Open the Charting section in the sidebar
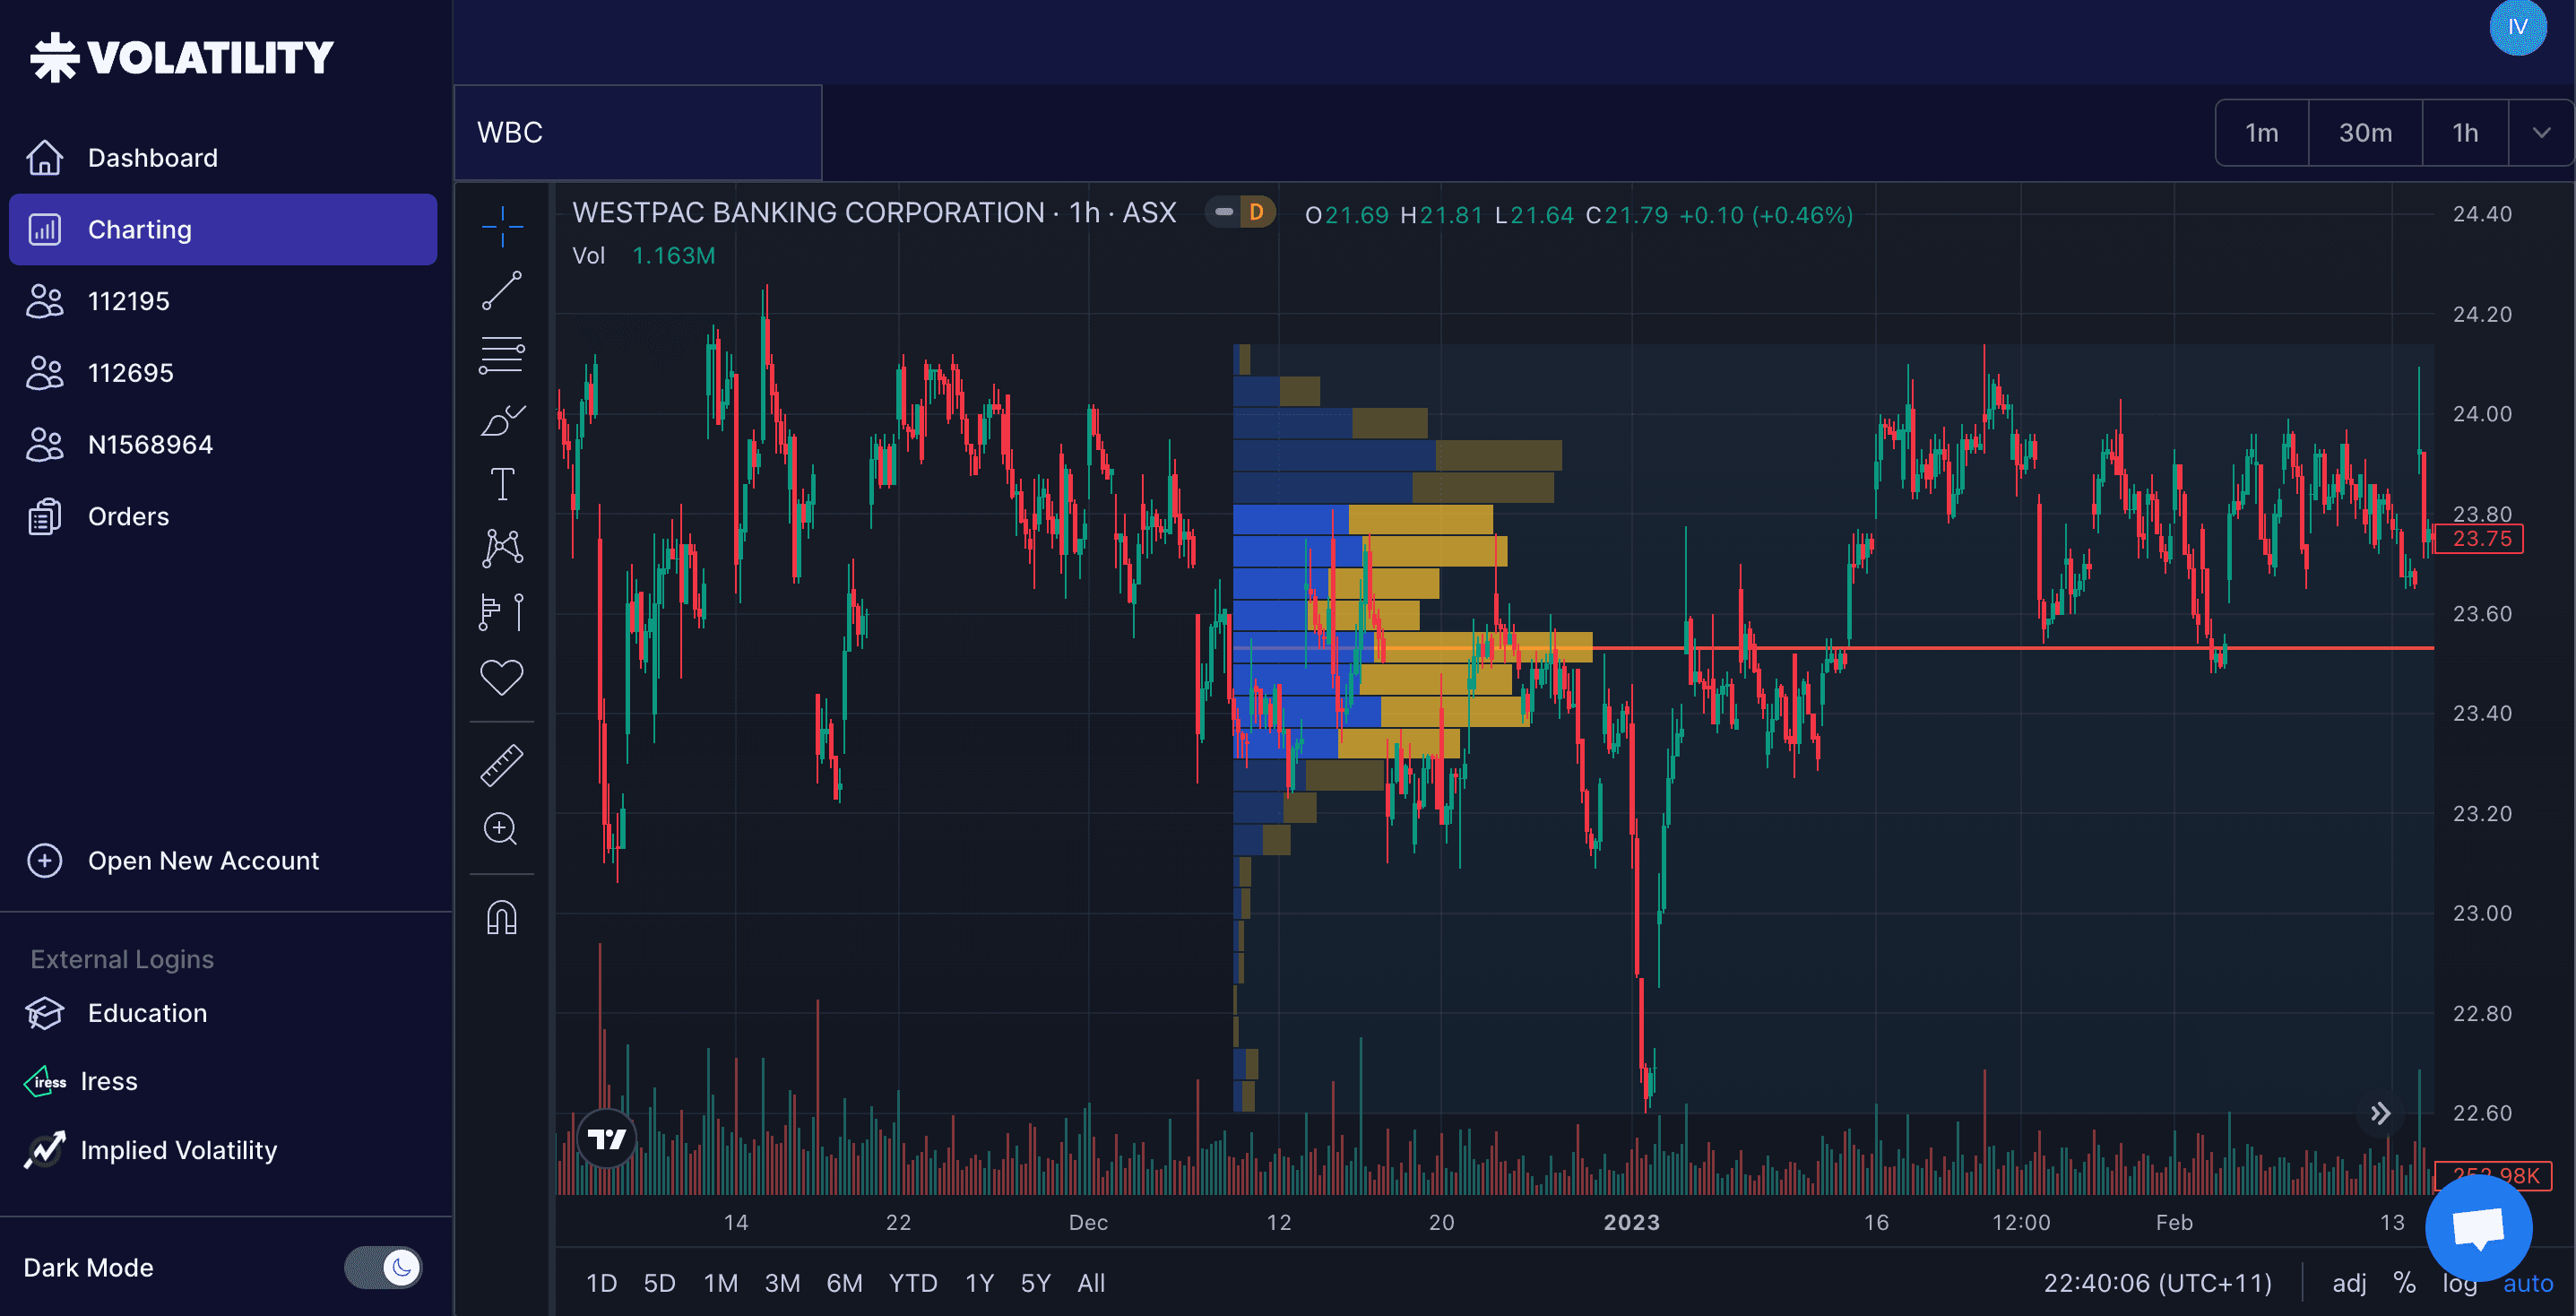This screenshot has width=2576, height=1316. (x=139, y=229)
